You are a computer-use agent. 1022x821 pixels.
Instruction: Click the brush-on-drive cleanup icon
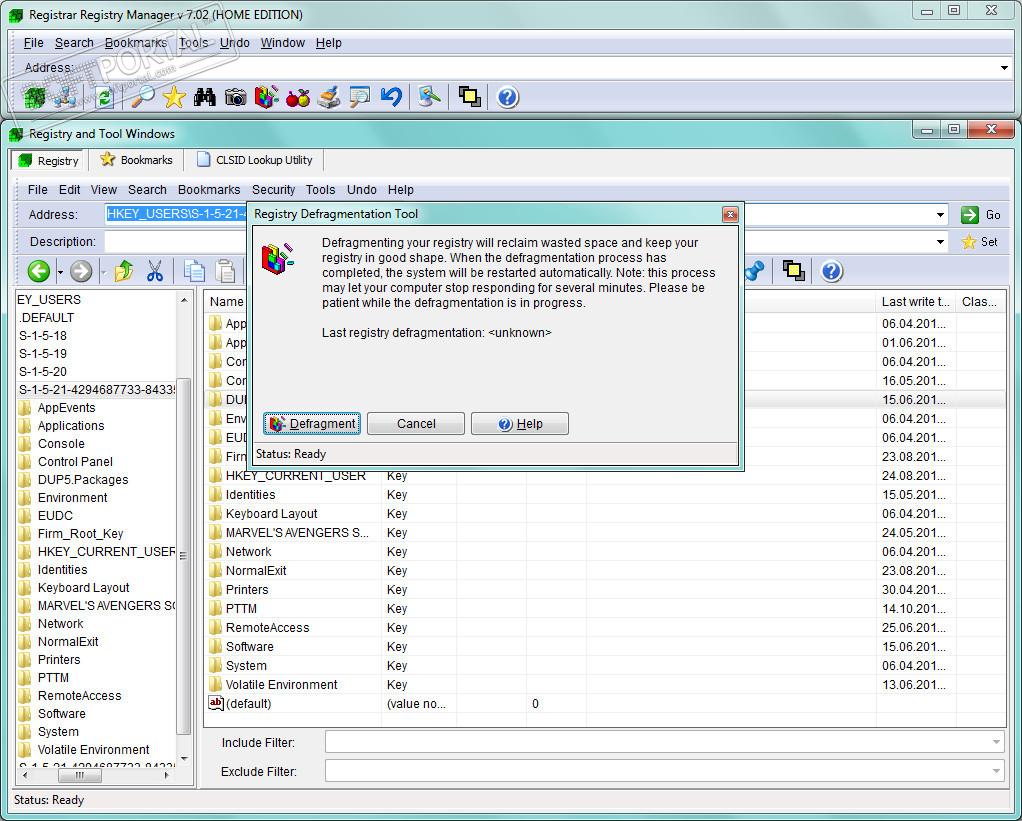click(328, 98)
